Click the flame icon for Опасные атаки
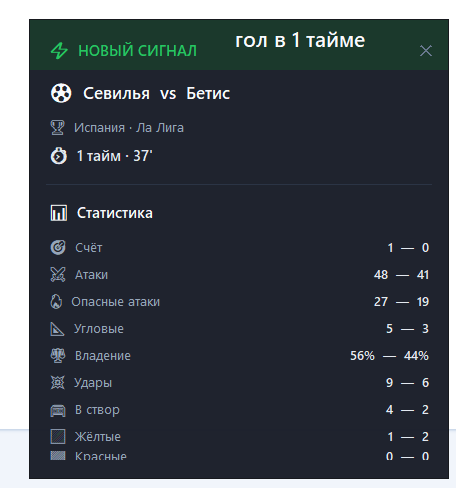The height and width of the screenshot is (488, 456). click(56, 301)
